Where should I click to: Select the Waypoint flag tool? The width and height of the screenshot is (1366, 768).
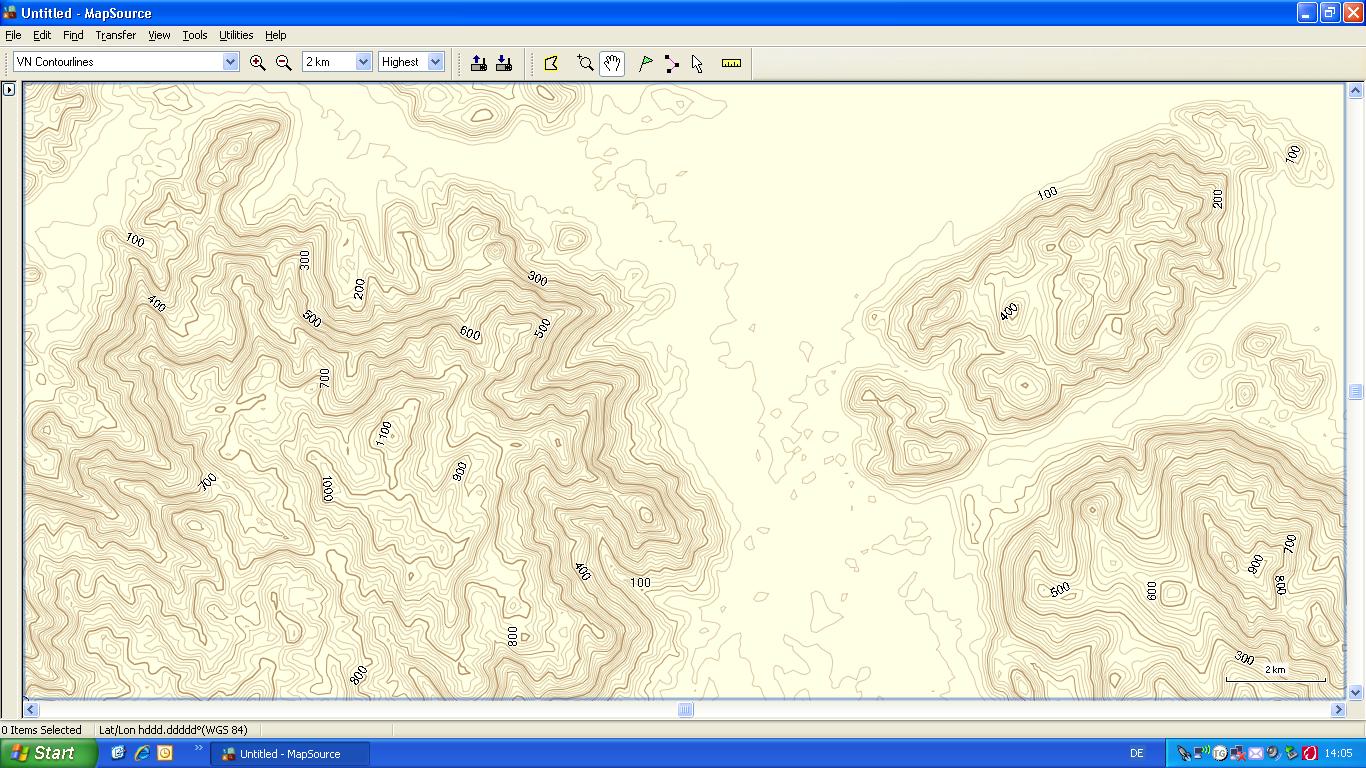point(646,63)
